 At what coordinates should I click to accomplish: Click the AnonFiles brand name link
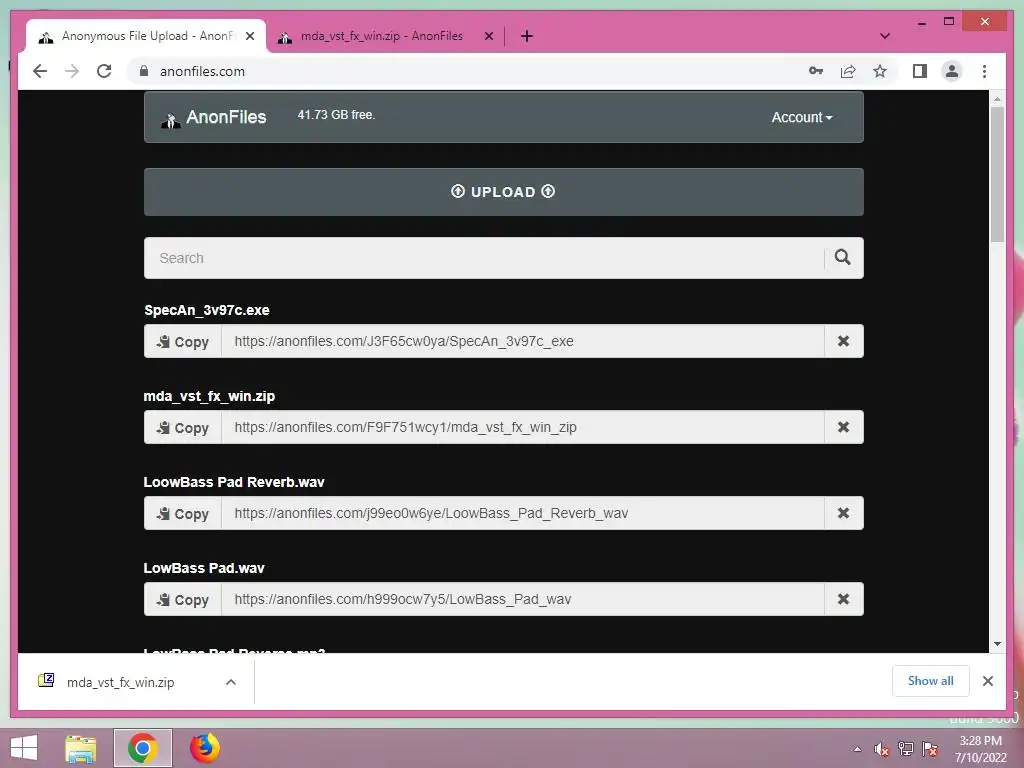click(x=226, y=118)
